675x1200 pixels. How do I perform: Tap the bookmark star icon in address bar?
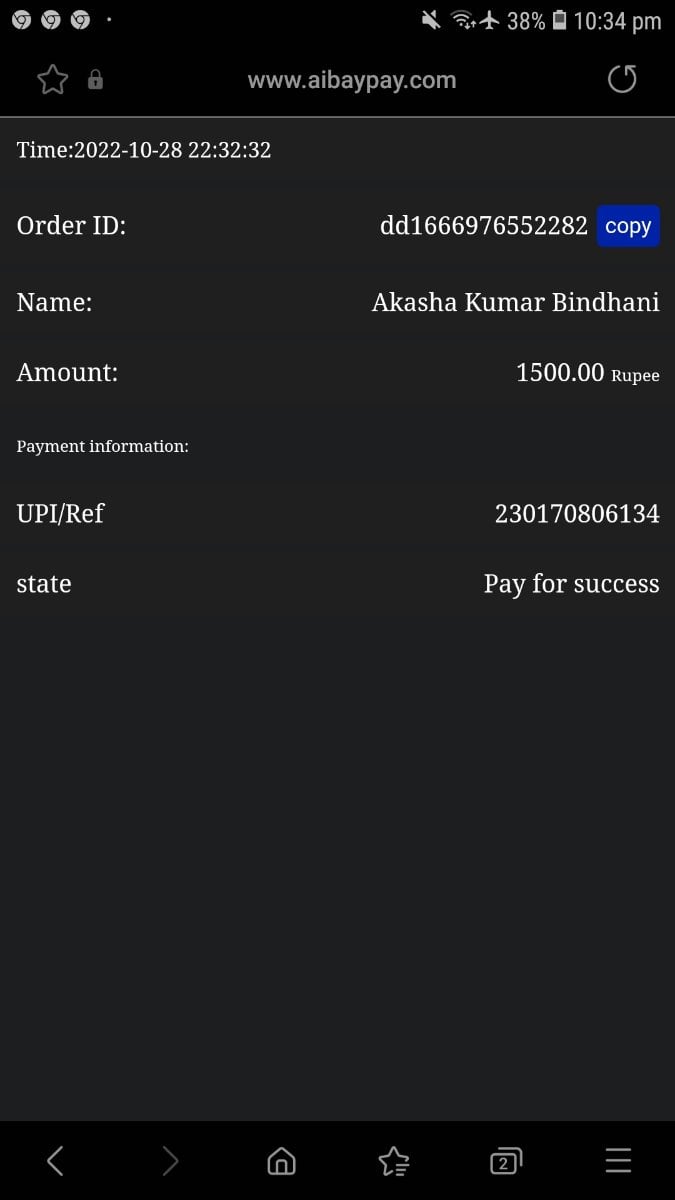[52, 80]
